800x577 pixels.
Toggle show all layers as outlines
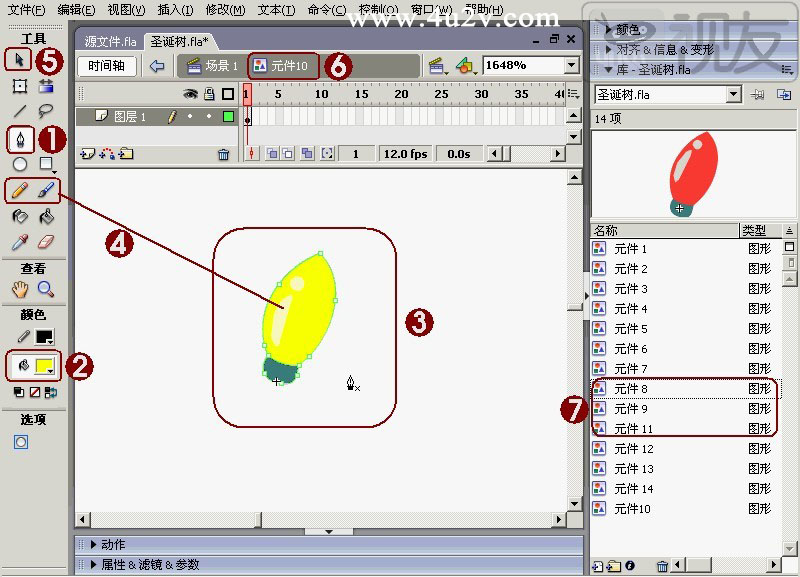[228, 94]
